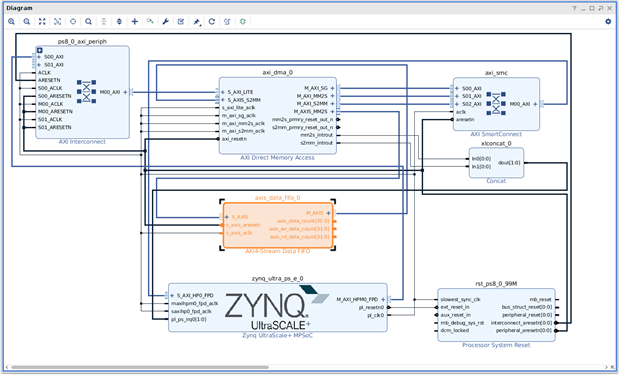The height and width of the screenshot is (375, 619).
Task: Click the Regenerate Layout refresh icon
Action: point(212,22)
